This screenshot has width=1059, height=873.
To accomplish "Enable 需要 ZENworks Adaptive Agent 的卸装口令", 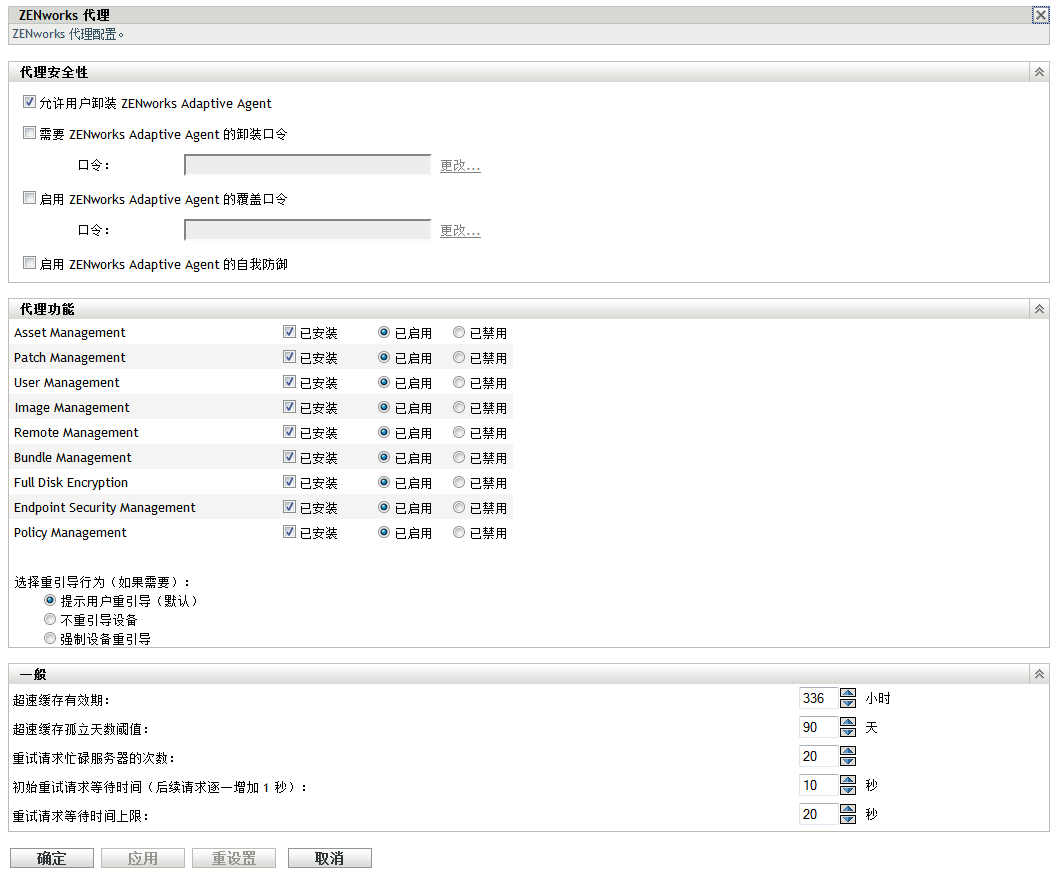I will tap(29, 133).
